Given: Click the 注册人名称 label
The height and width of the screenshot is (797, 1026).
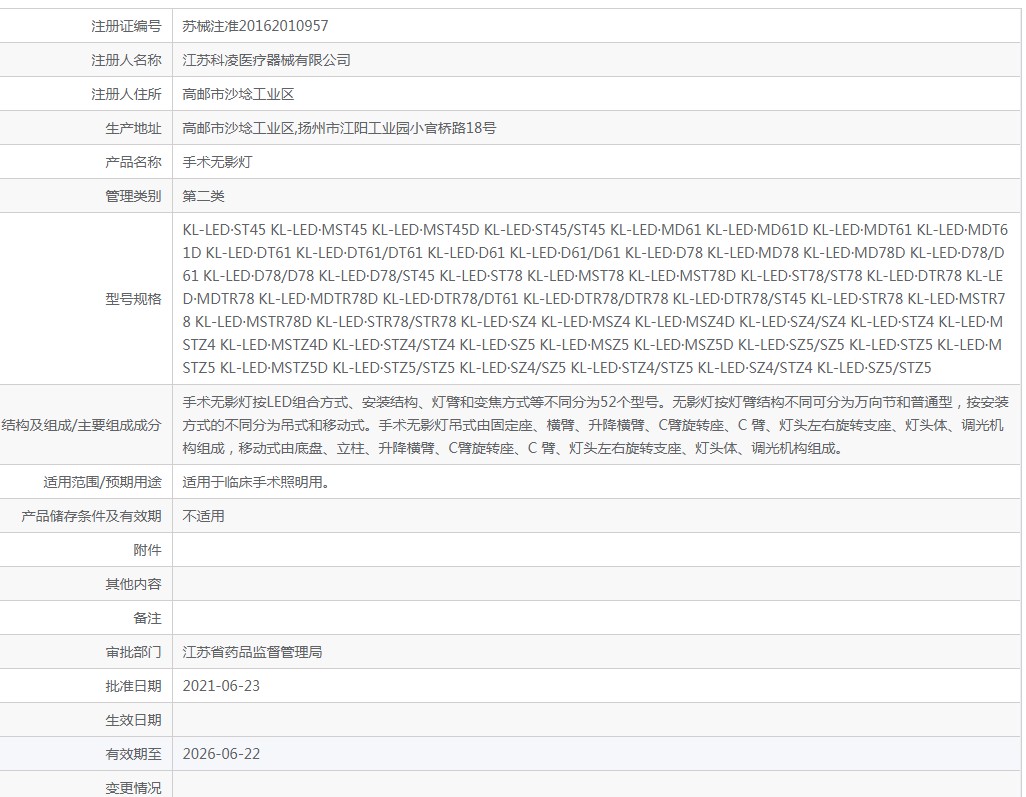Looking at the screenshot, I should 126,60.
